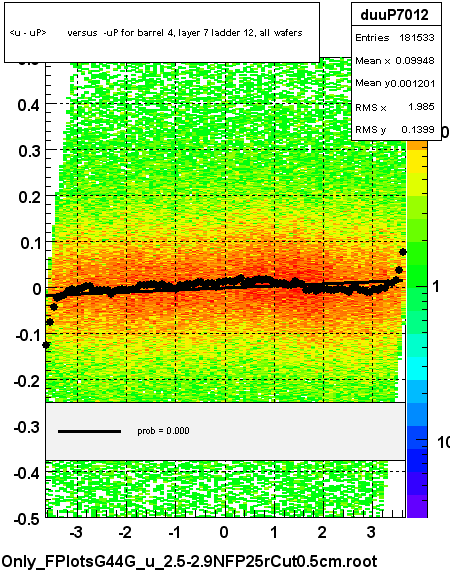The height and width of the screenshot is (575, 450).
Task: Click the black fit line legend sample
Action: pos(89,431)
